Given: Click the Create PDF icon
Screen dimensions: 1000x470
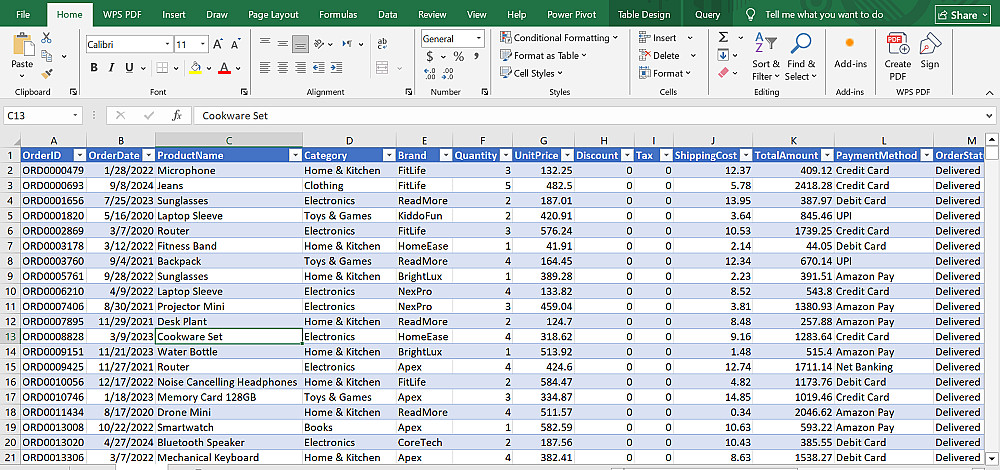Looking at the screenshot, I should [x=897, y=44].
